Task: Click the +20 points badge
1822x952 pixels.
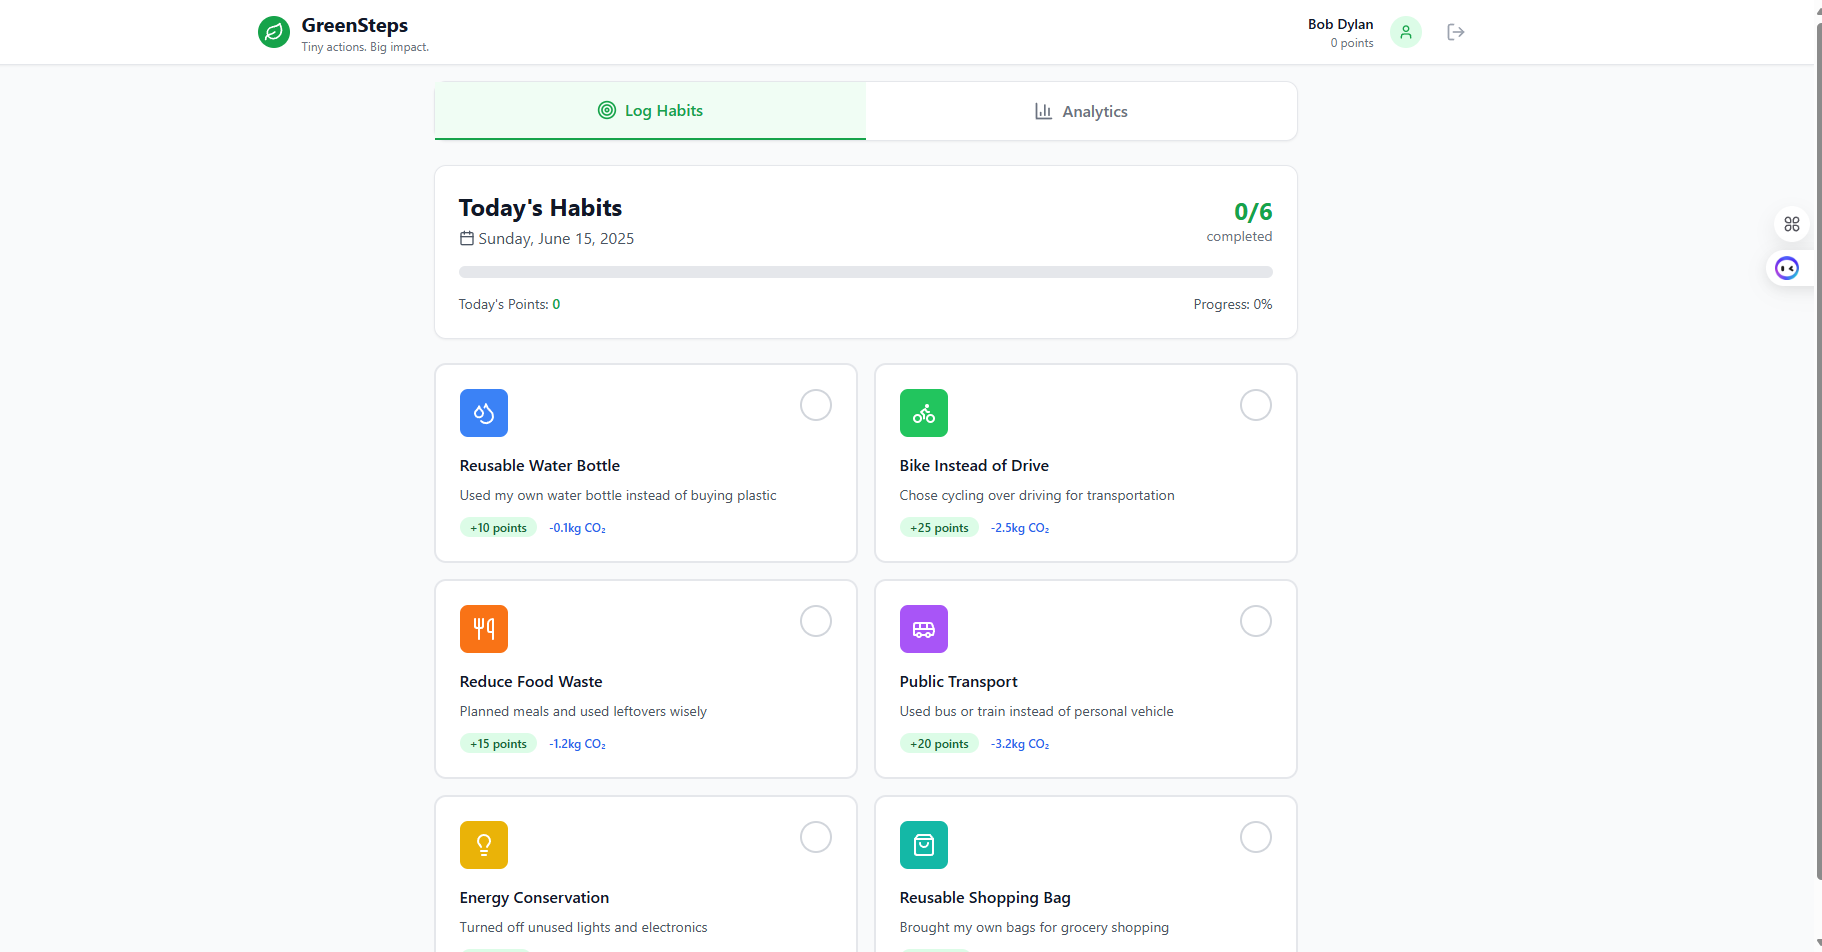Action: pos(939,744)
